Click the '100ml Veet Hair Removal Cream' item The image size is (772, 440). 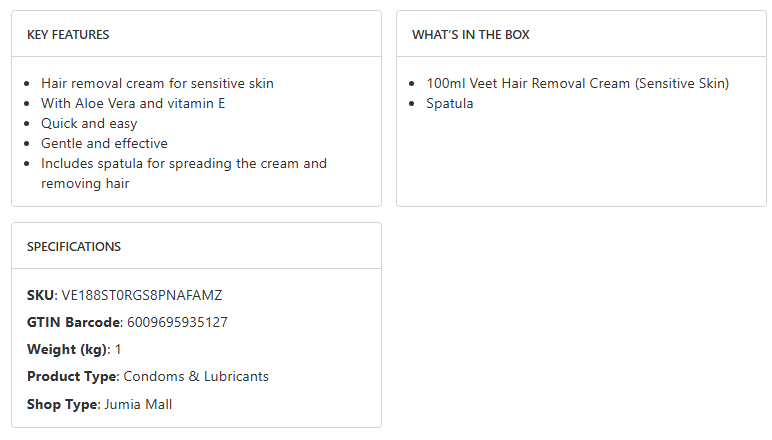(x=577, y=83)
